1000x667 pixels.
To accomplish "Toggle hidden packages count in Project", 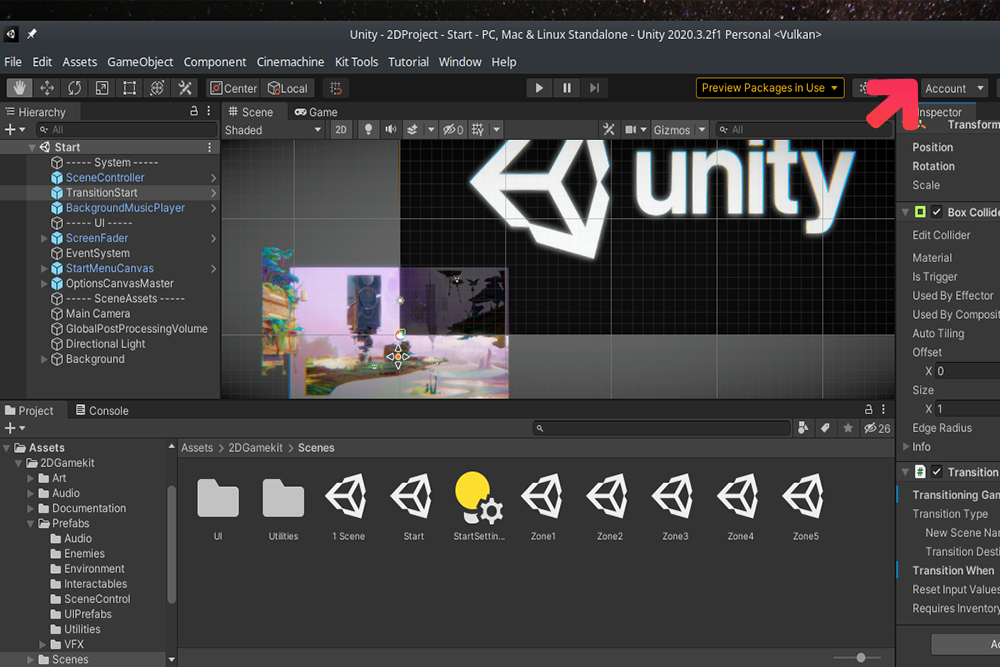I will point(878,429).
